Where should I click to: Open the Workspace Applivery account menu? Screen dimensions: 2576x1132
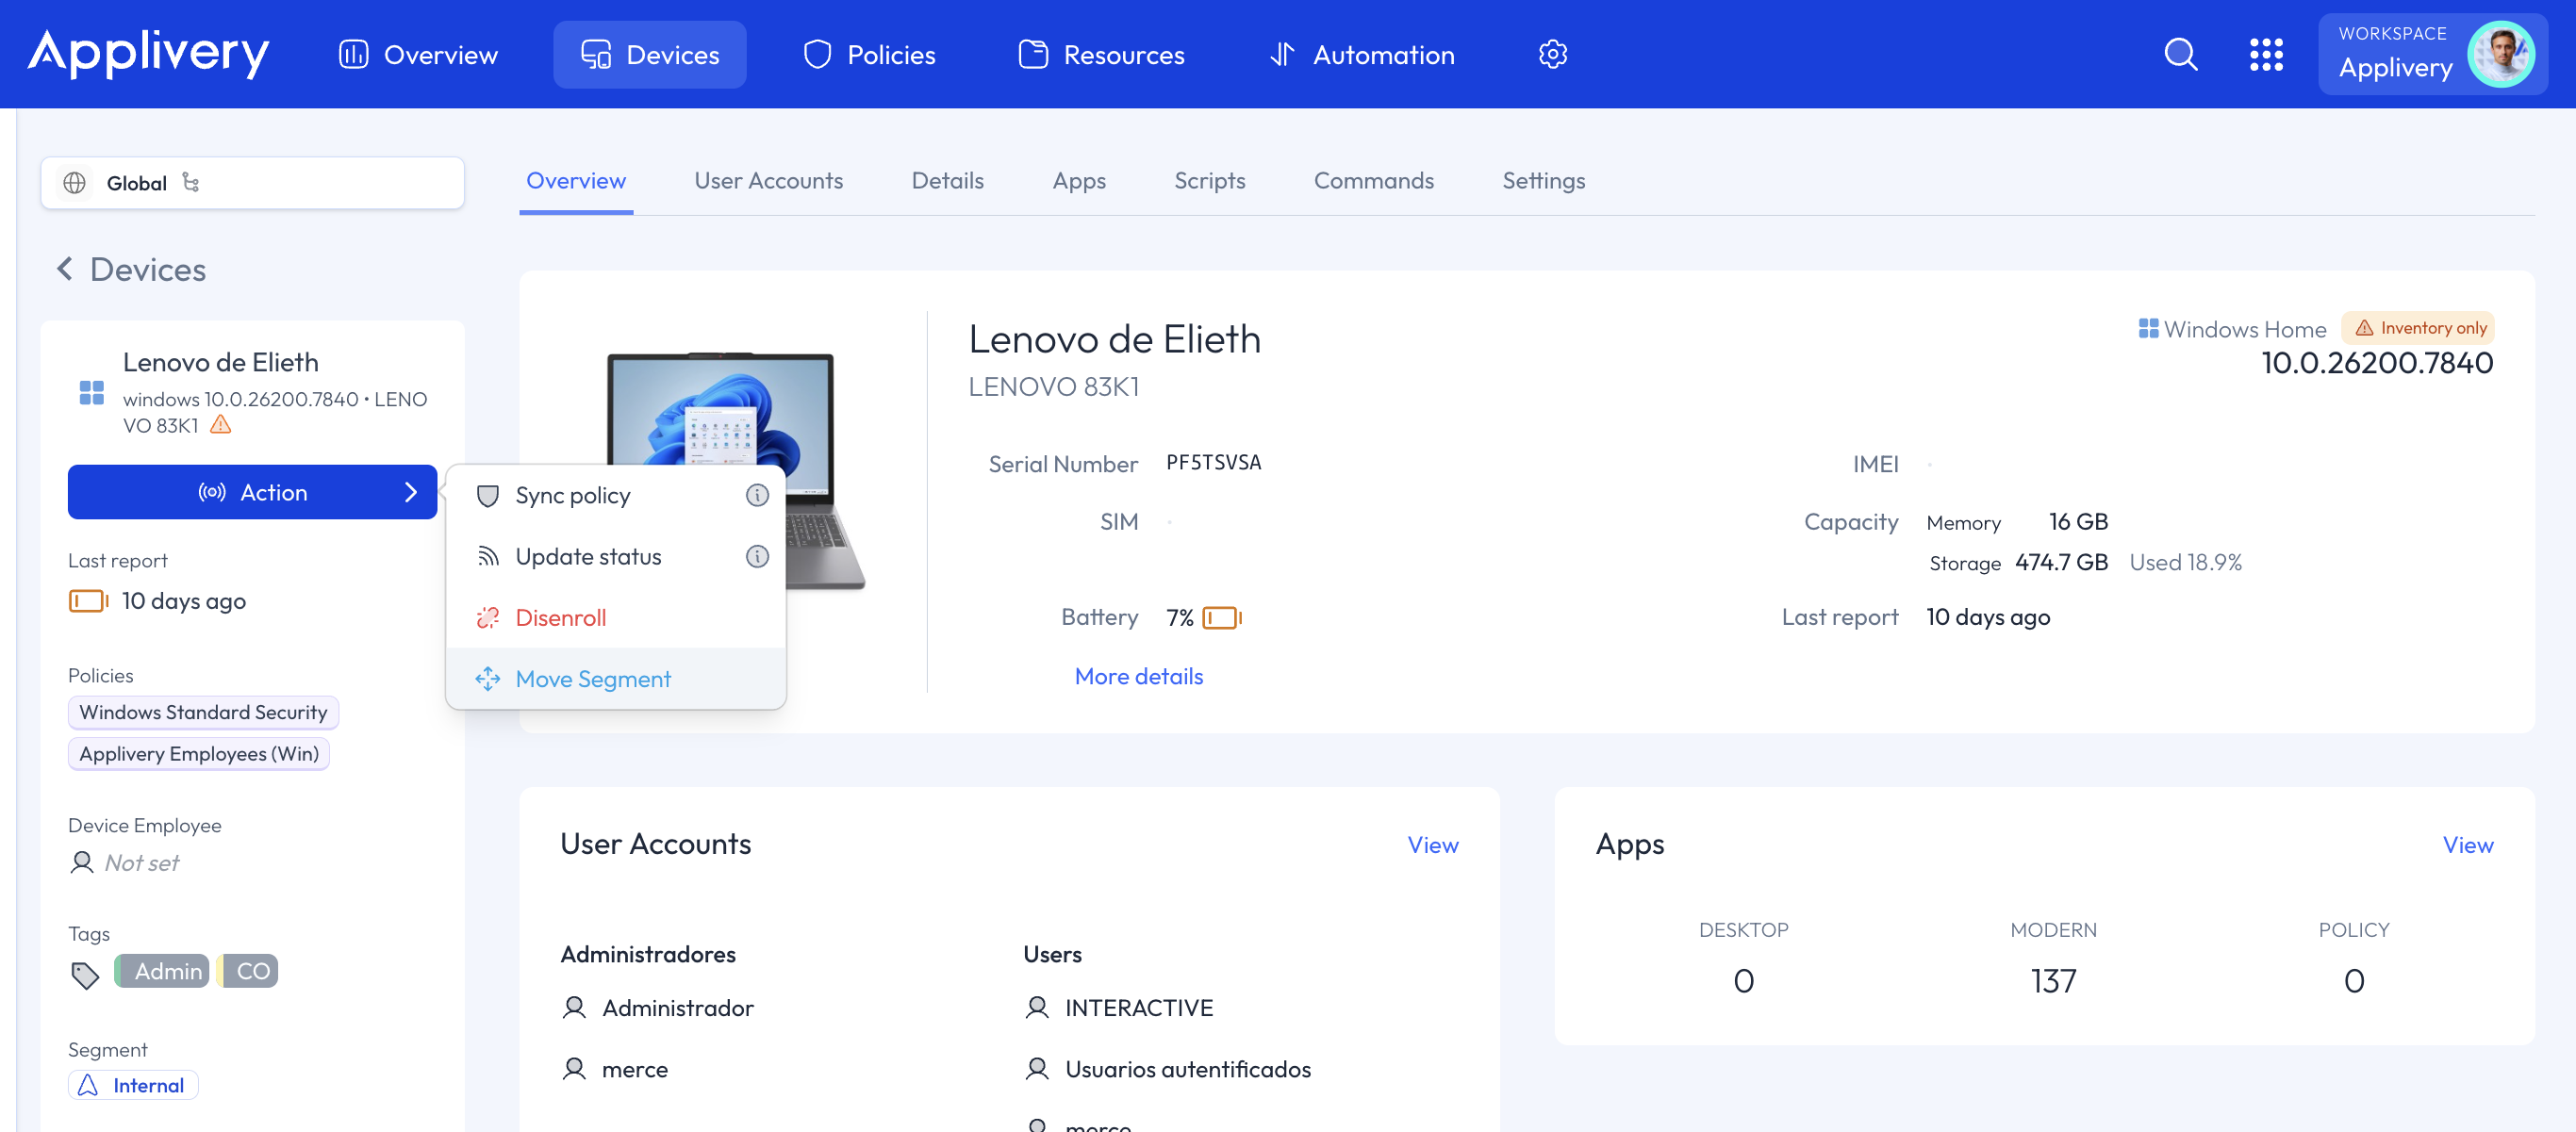pos(2431,54)
